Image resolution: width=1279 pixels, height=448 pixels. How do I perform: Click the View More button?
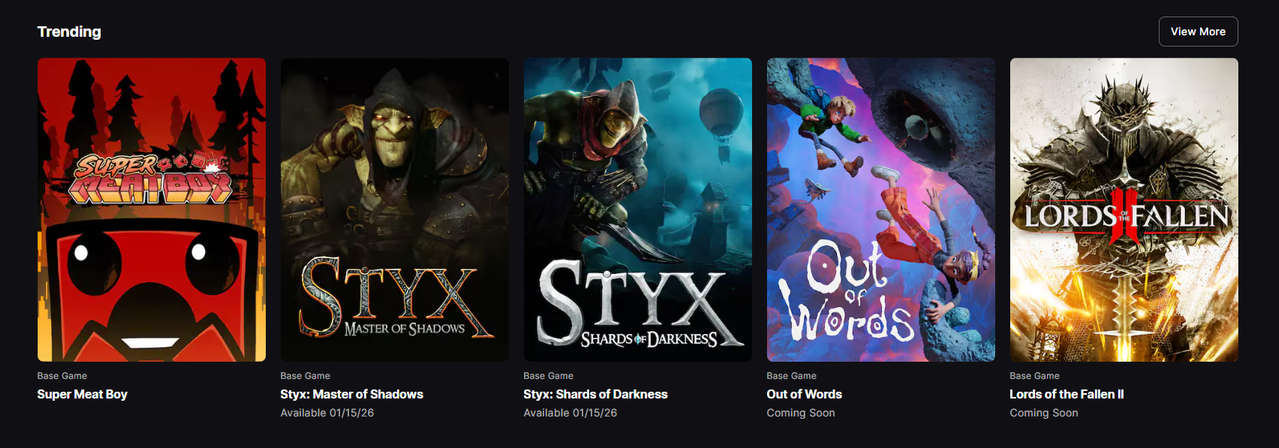[1198, 31]
